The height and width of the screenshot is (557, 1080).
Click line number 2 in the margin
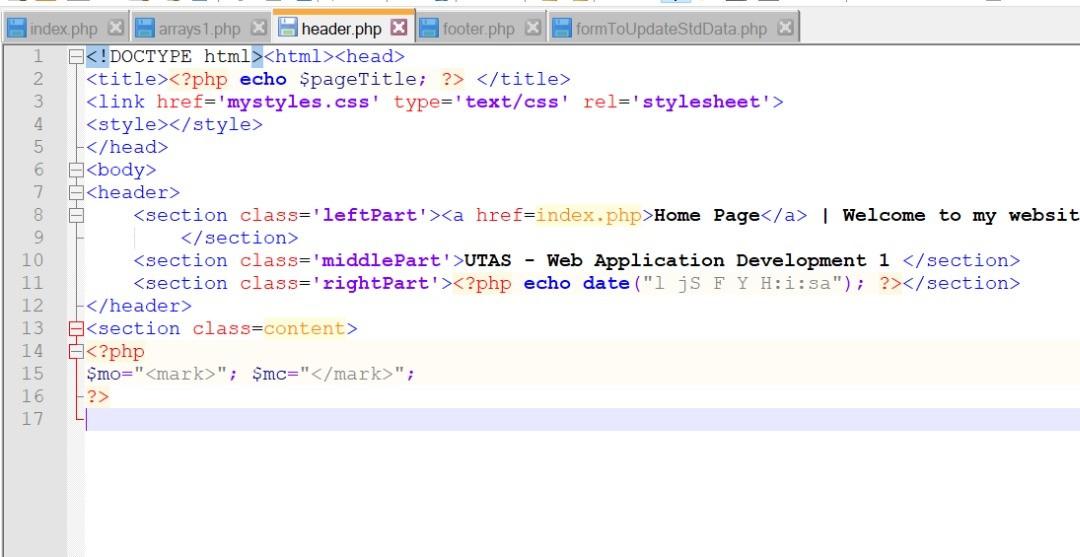coord(39,79)
